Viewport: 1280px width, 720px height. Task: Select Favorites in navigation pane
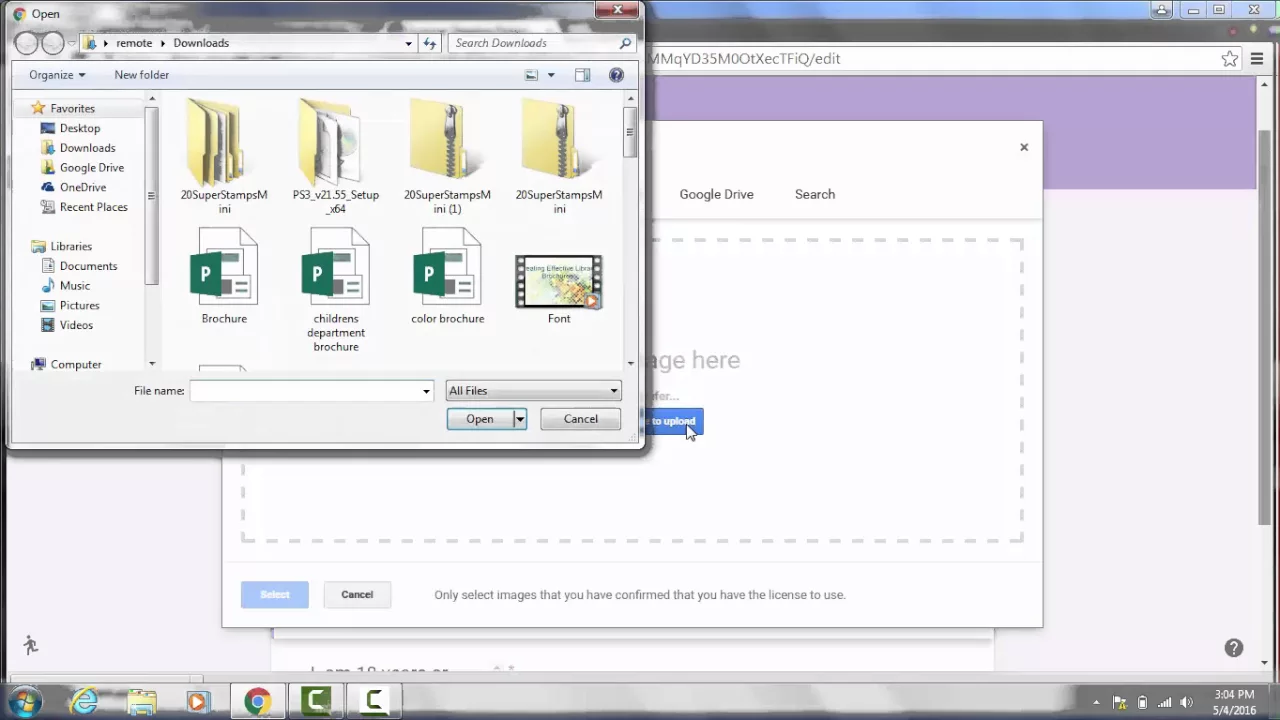[72, 108]
